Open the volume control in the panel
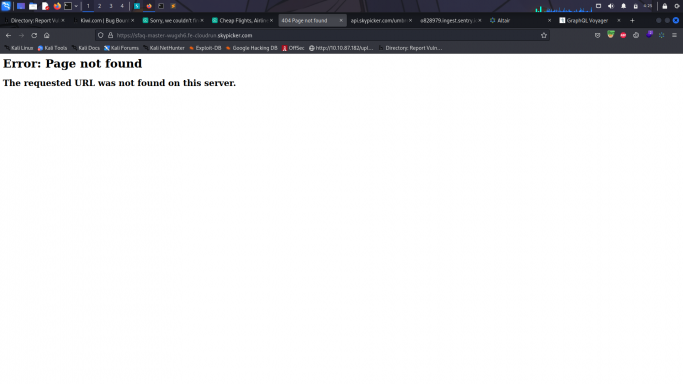The width and height of the screenshot is (683, 384). point(611,6)
